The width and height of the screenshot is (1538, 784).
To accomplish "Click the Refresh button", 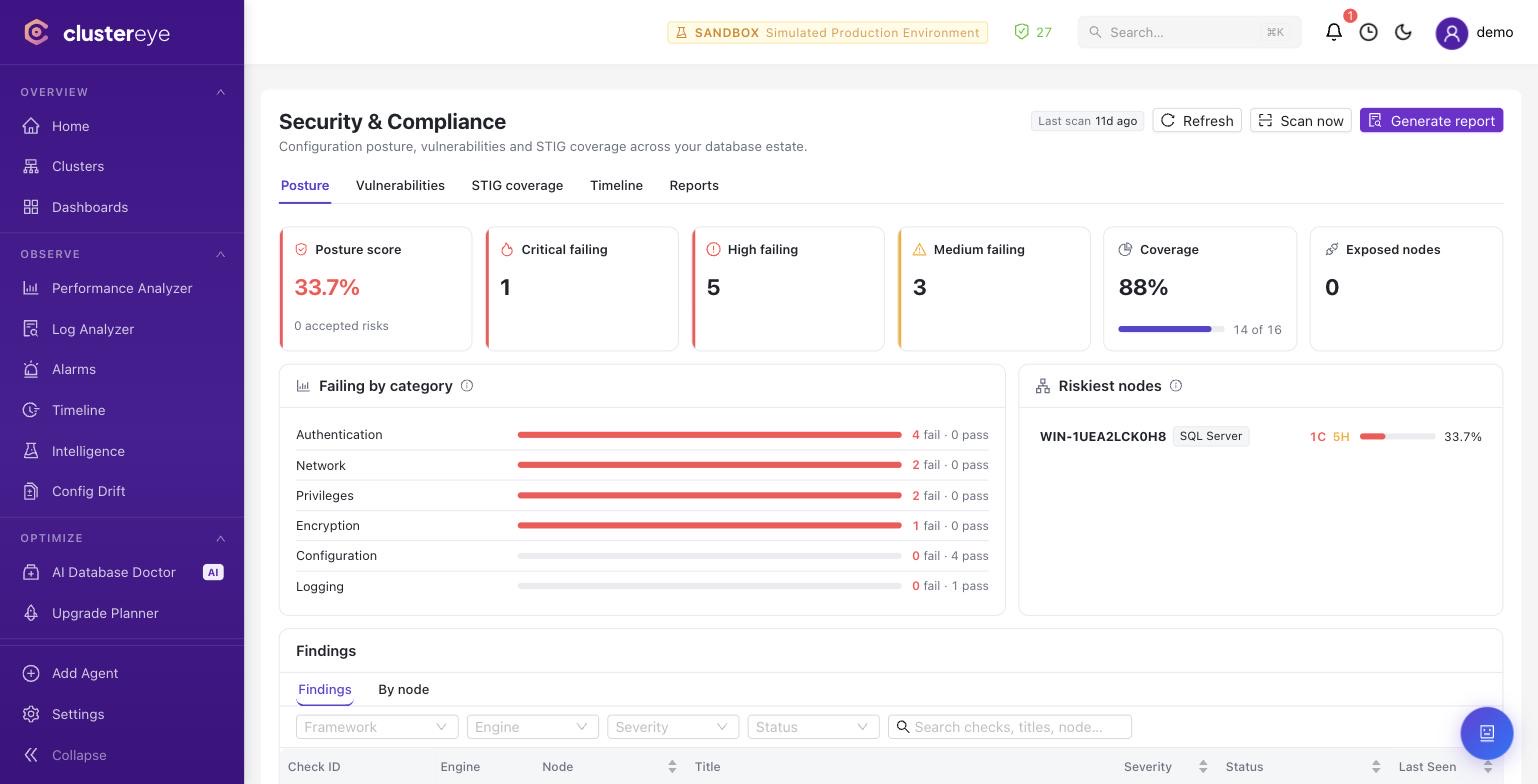I will coord(1197,120).
